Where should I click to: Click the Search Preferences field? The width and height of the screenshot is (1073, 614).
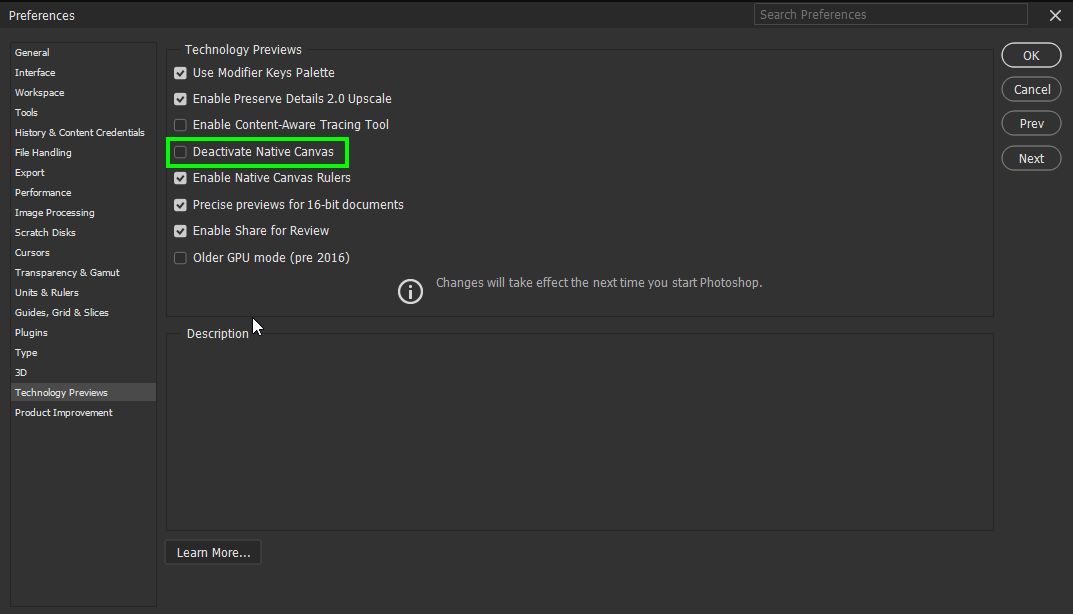tap(890, 14)
